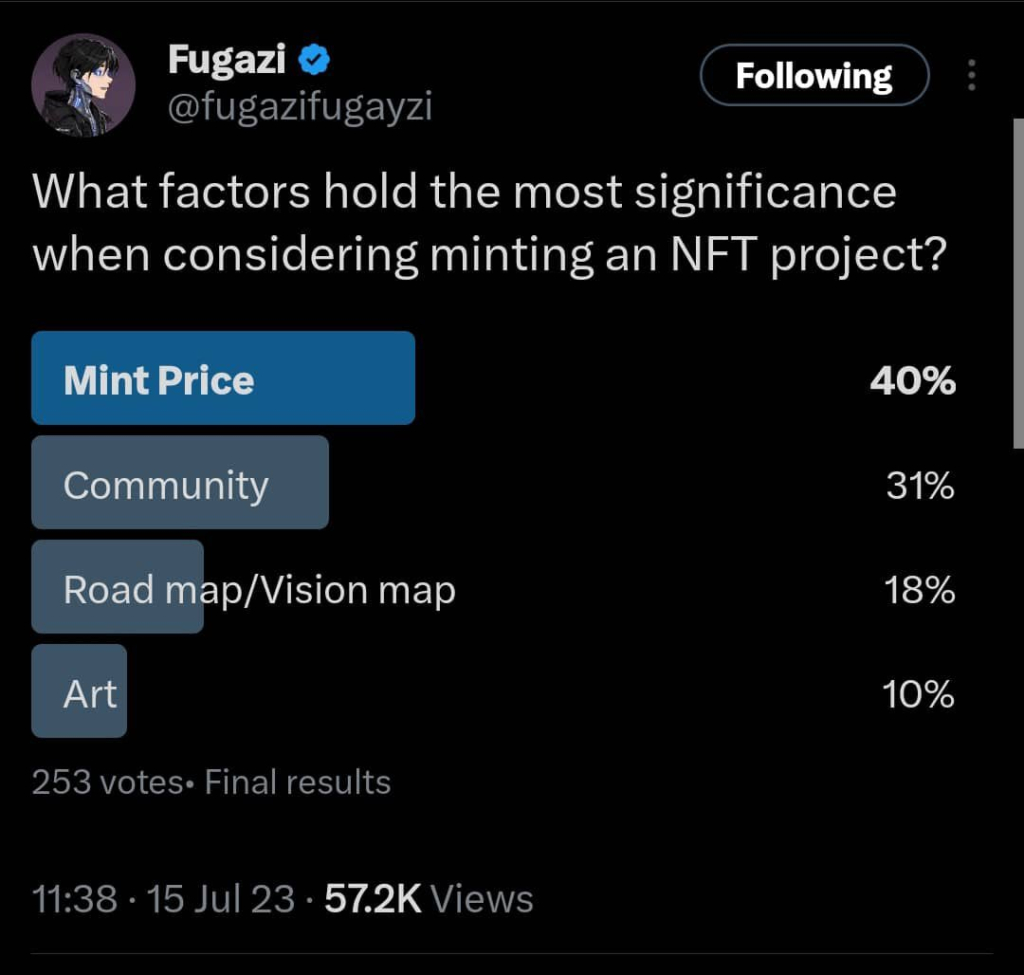This screenshot has width=1024, height=975.
Task: Click the Following button
Action: click(x=814, y=75)
